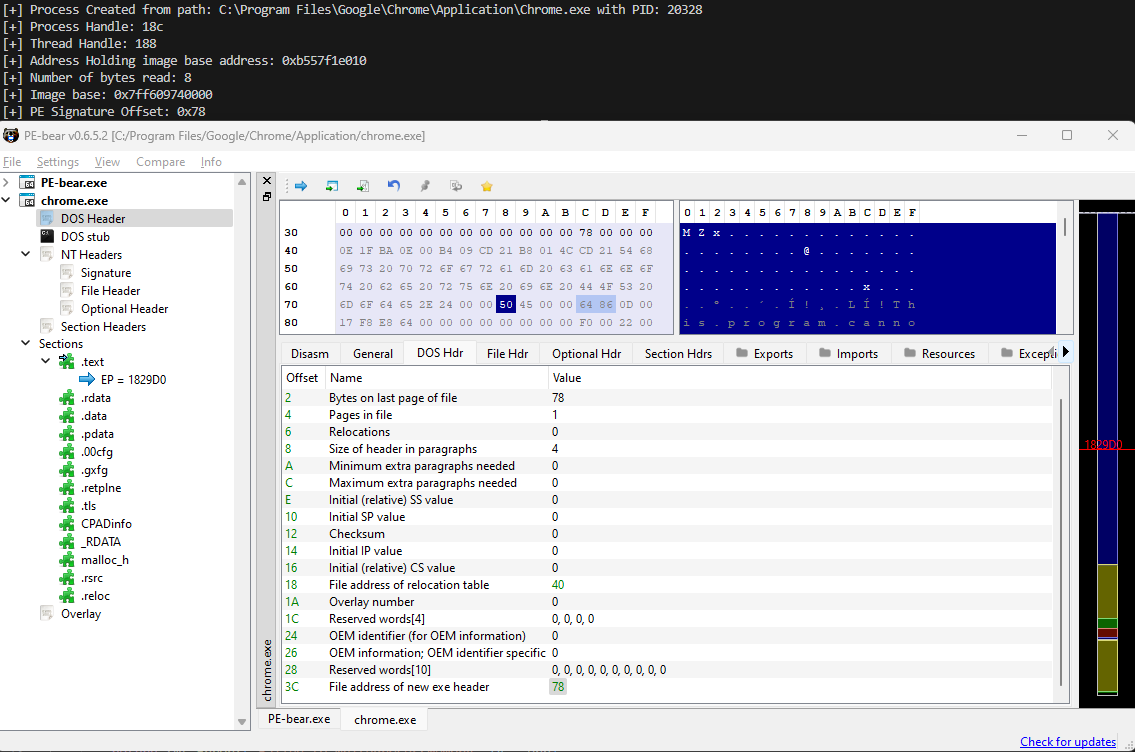
Task: Click the .reloc section puzzle icon
Action: coord(67,596)
